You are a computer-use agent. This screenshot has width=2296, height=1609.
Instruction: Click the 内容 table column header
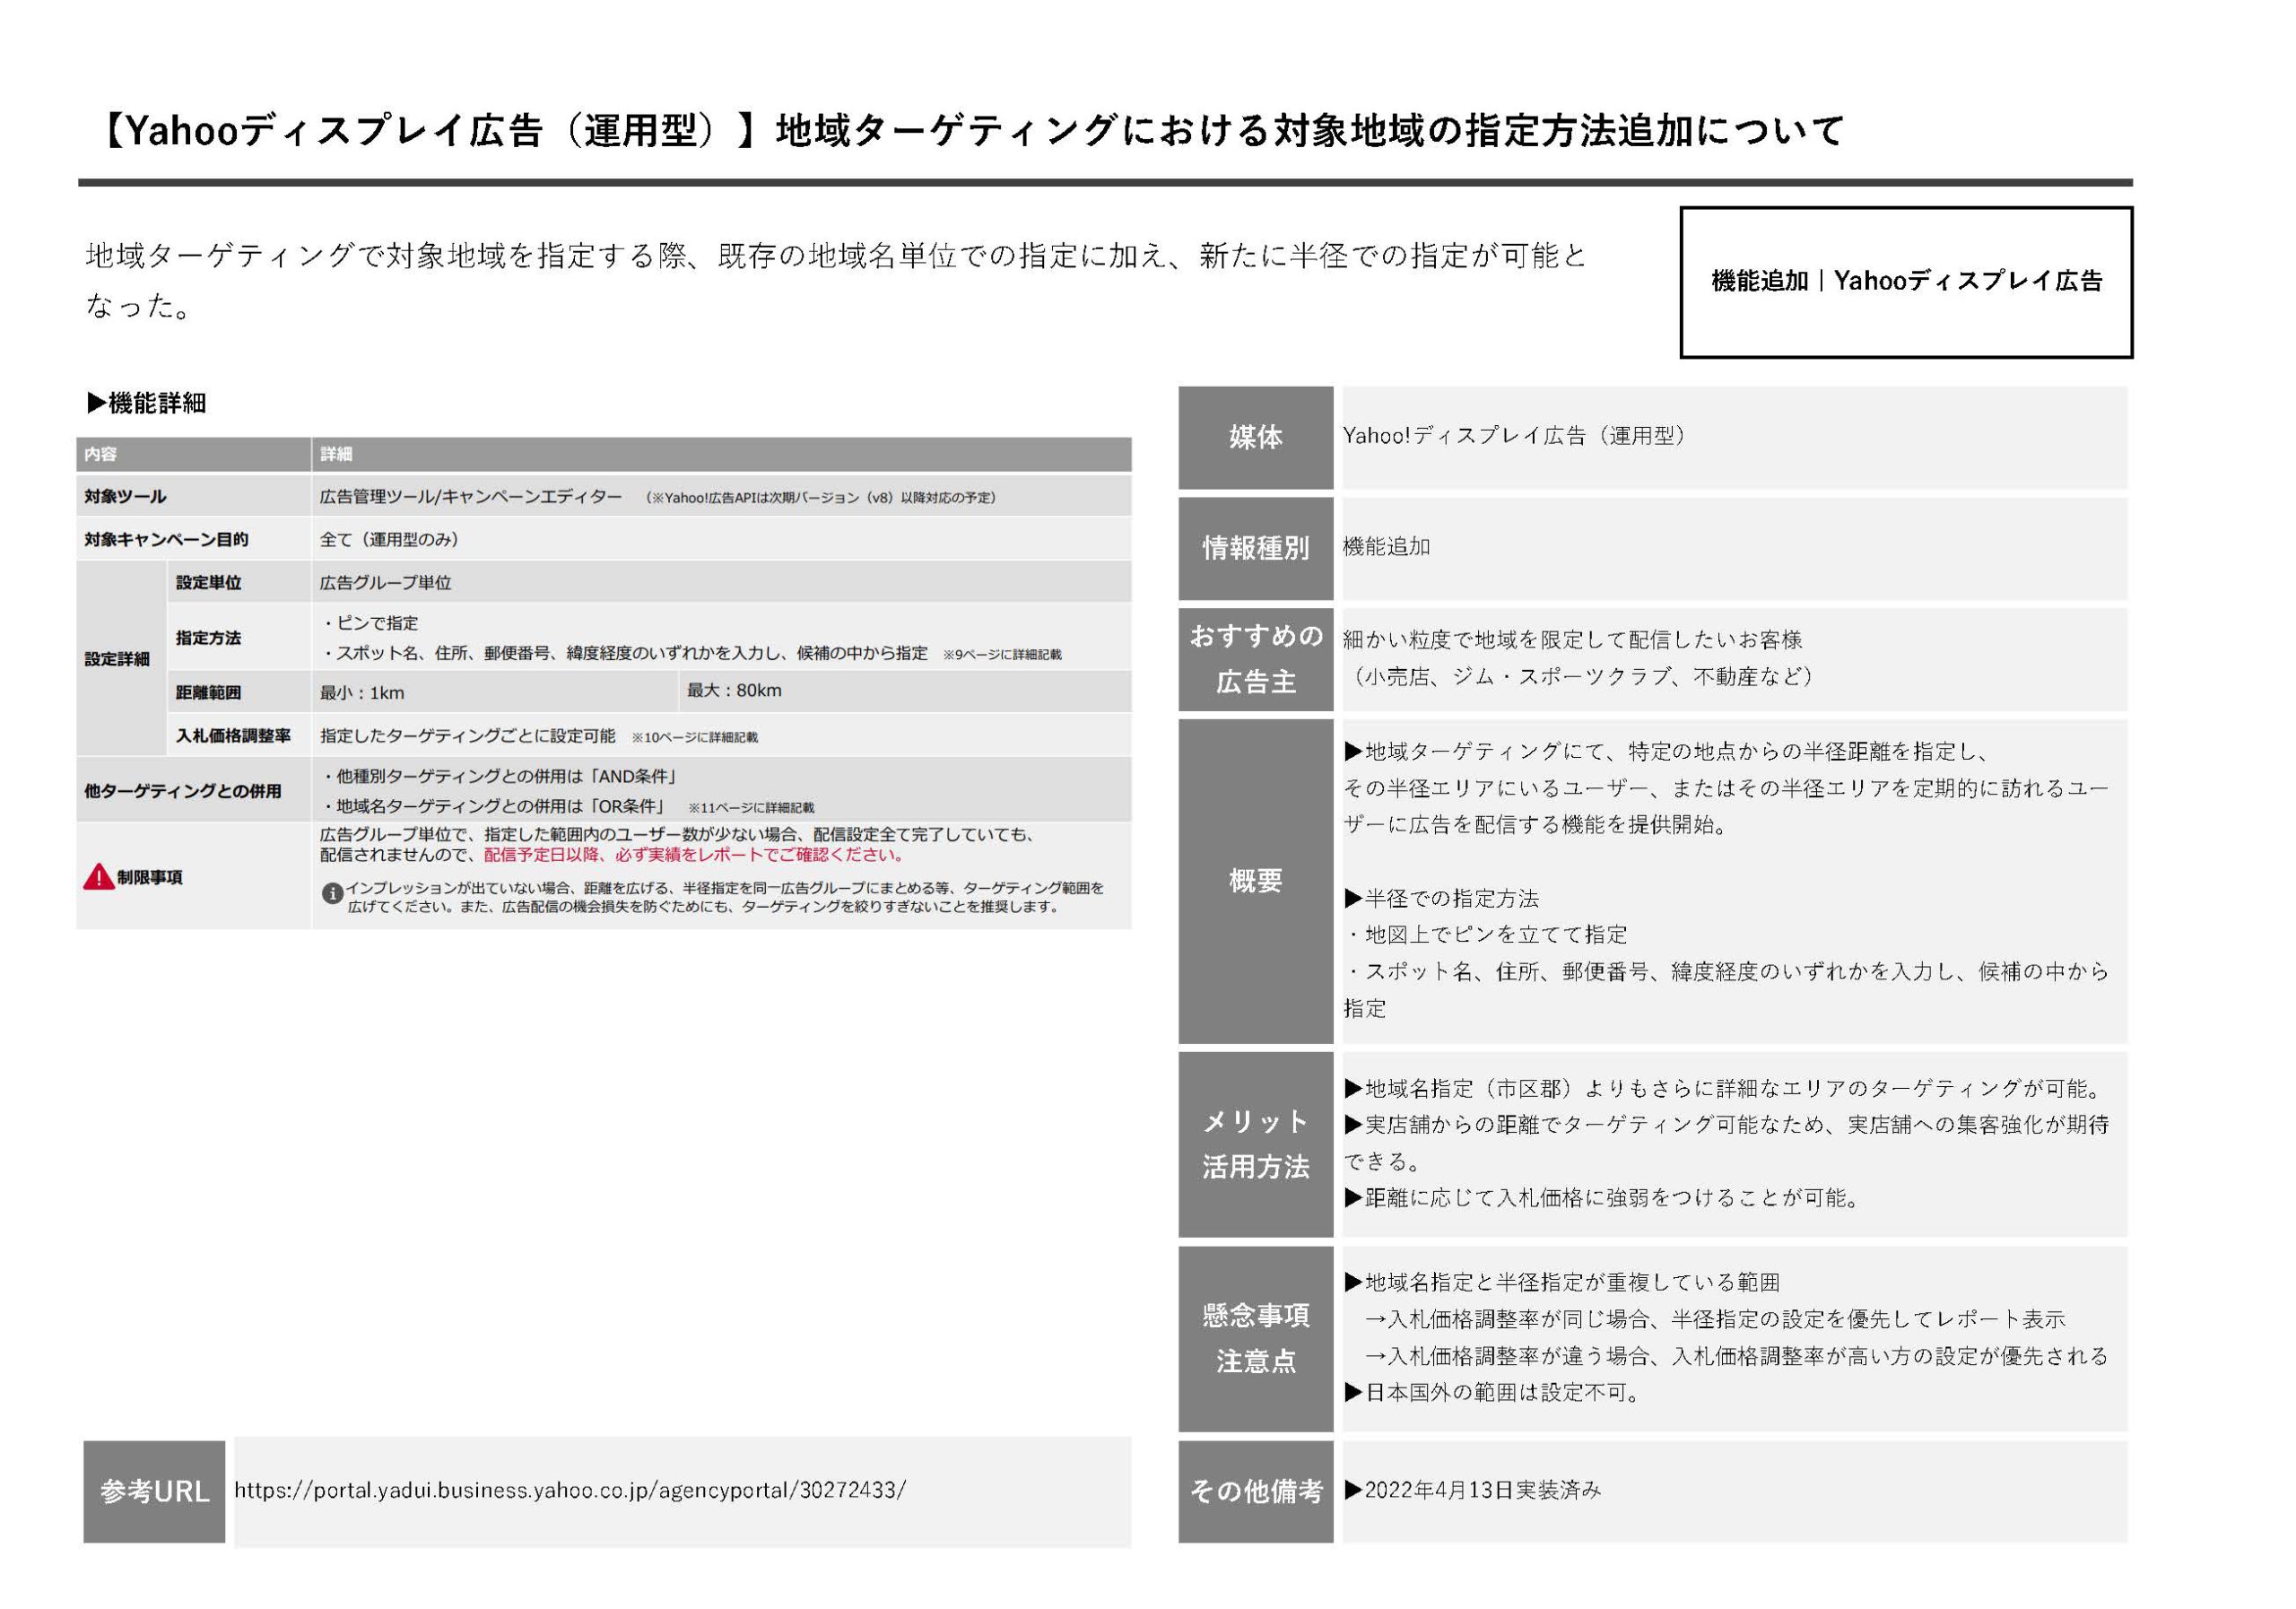[x=101, y=454]
